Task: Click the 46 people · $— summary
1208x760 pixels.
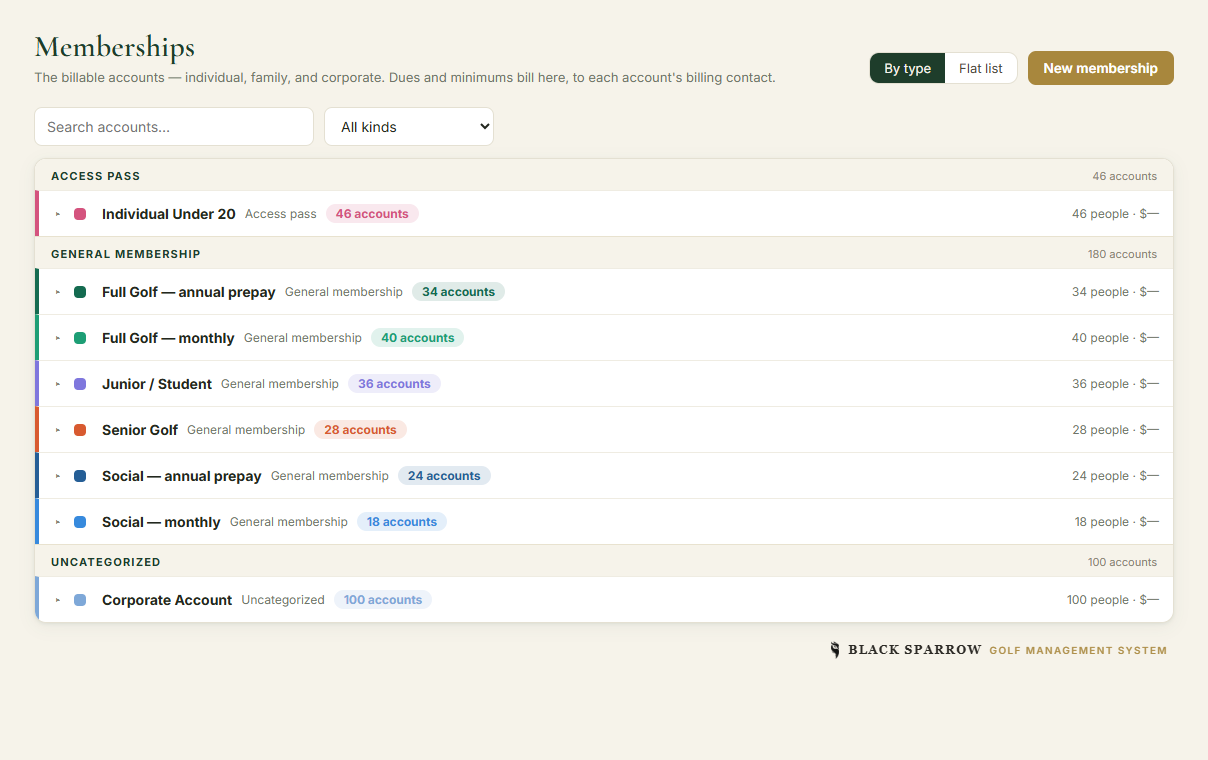Action: pos(1115,214)
